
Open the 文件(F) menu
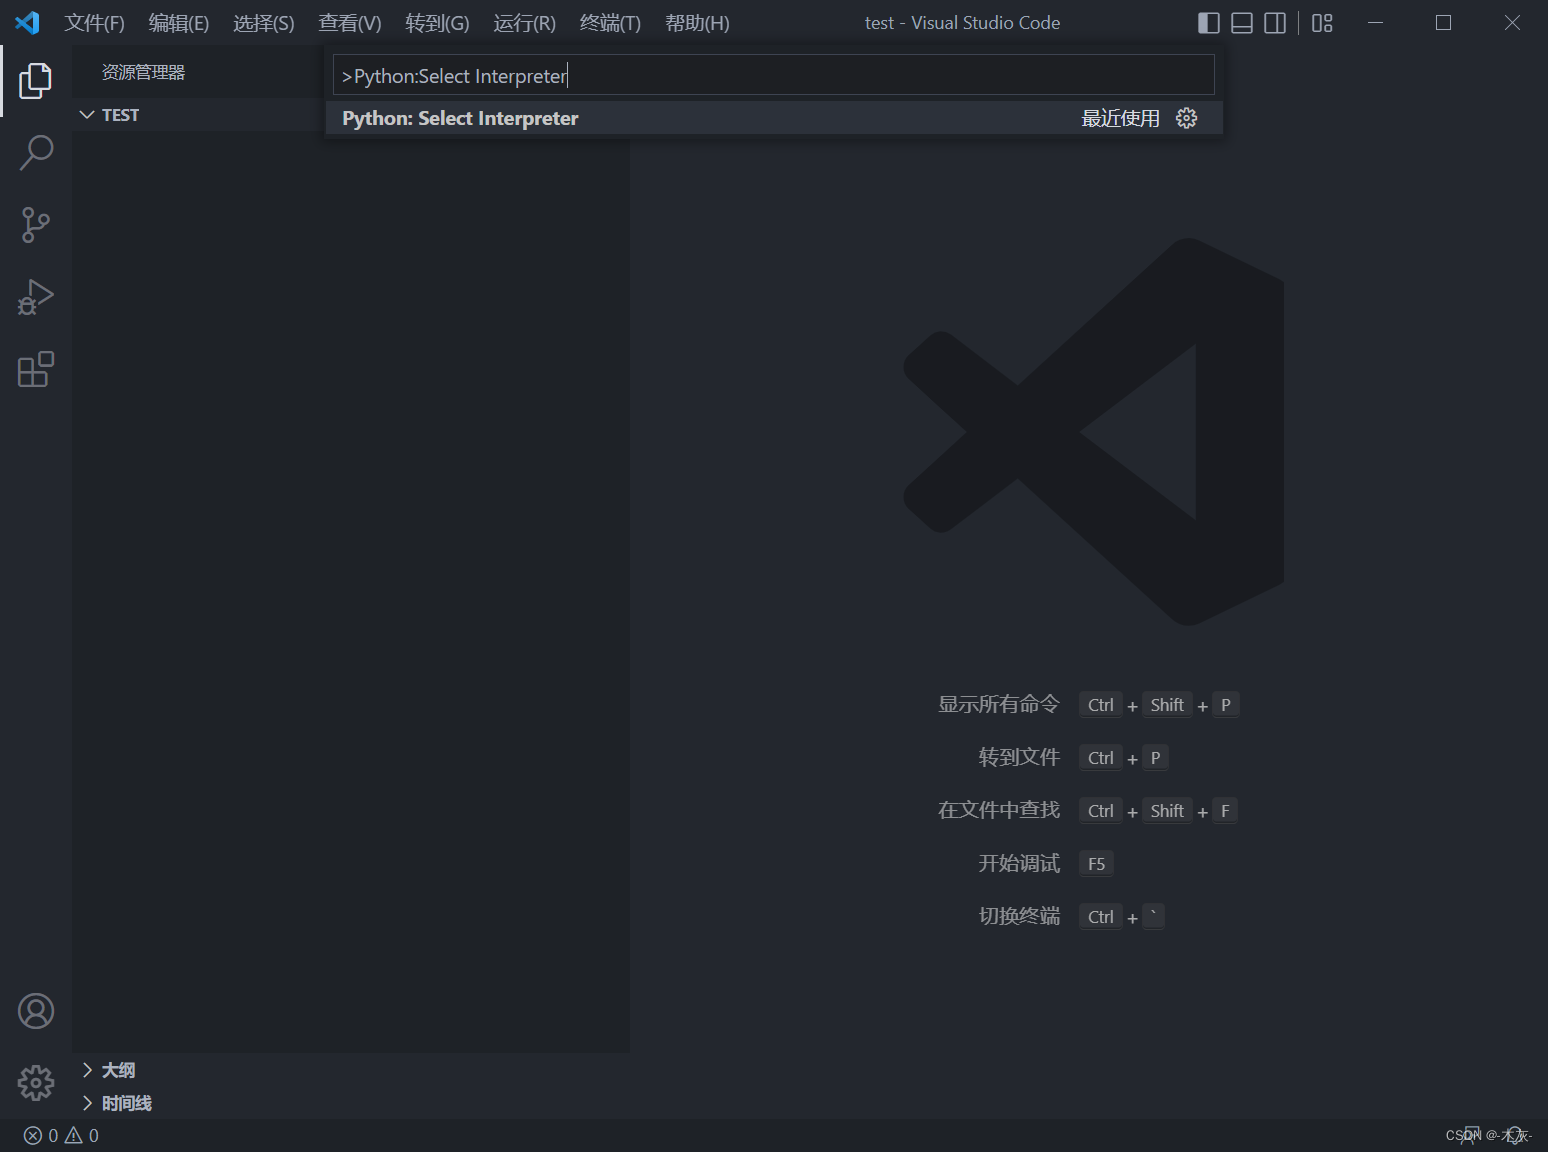tap(94, 23)
